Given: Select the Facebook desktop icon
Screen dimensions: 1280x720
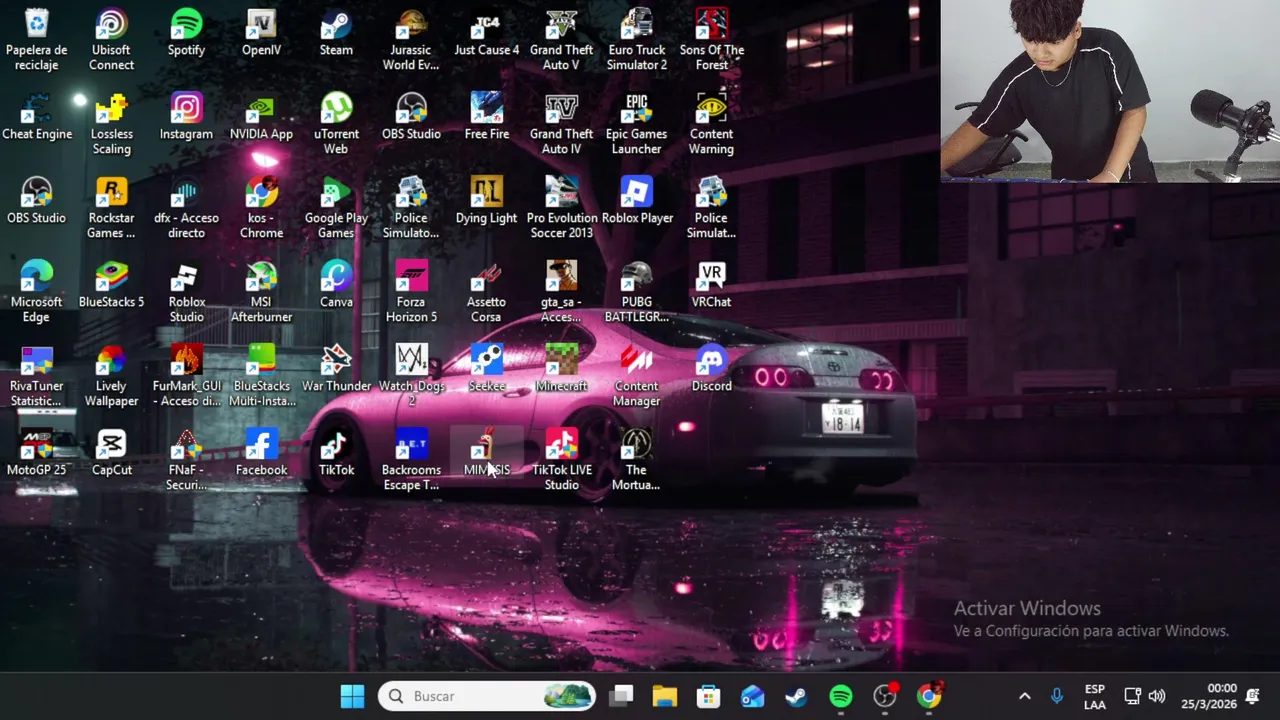Looking at the screenshot, I should tap(261, 453).
